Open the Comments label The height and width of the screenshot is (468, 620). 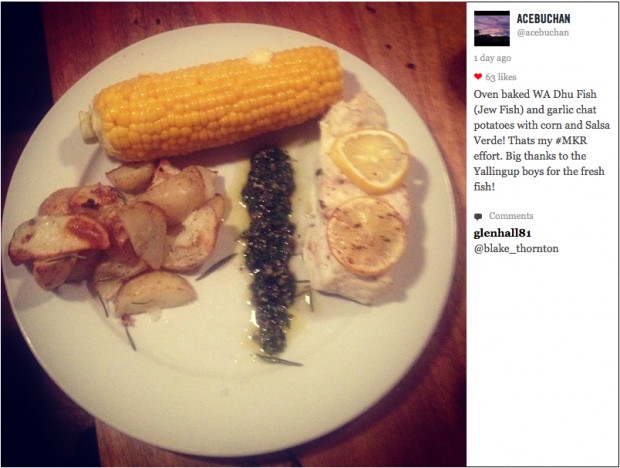(x=511, y=216)
